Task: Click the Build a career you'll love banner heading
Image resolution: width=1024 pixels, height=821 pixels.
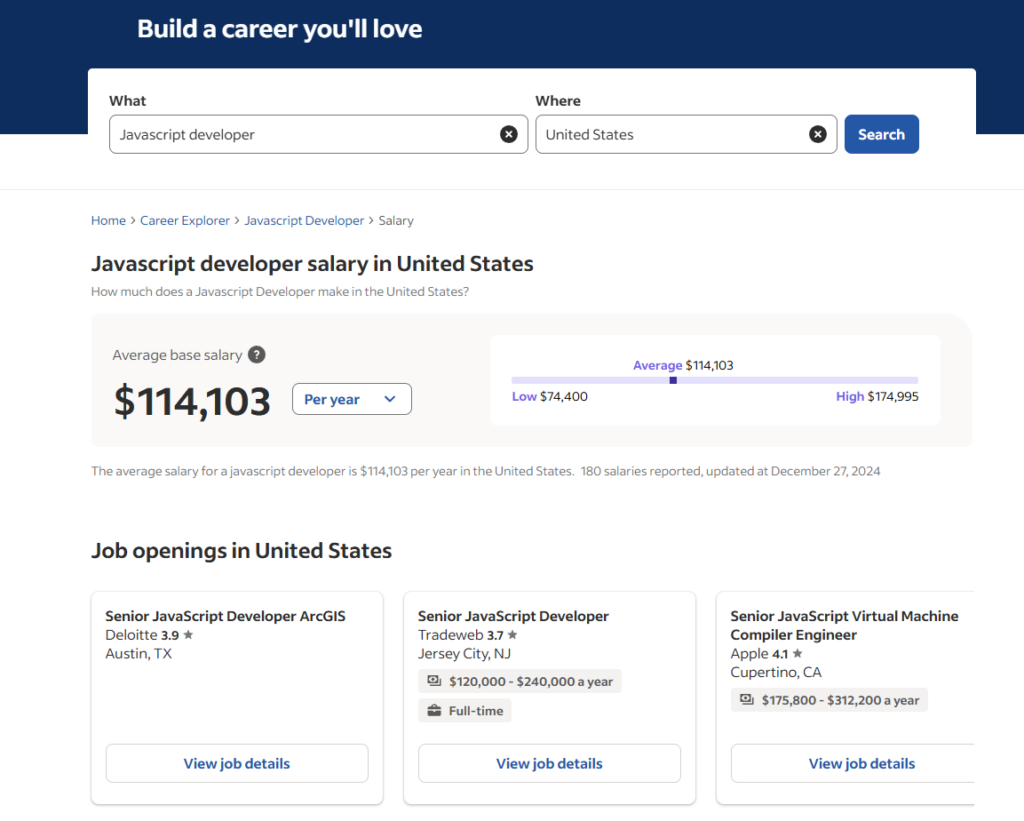Action: 280,29
